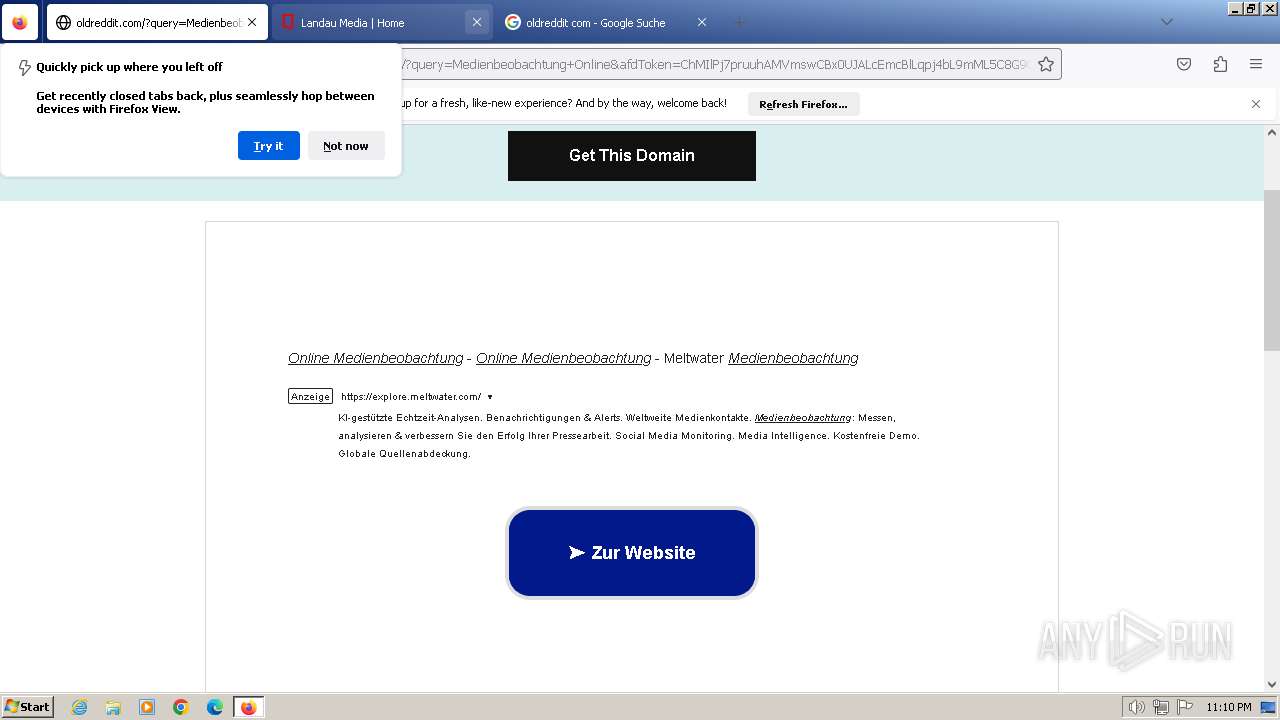Open first Online Medienbeobachtung ad title link
The image size is (1280, 720).
375,358
